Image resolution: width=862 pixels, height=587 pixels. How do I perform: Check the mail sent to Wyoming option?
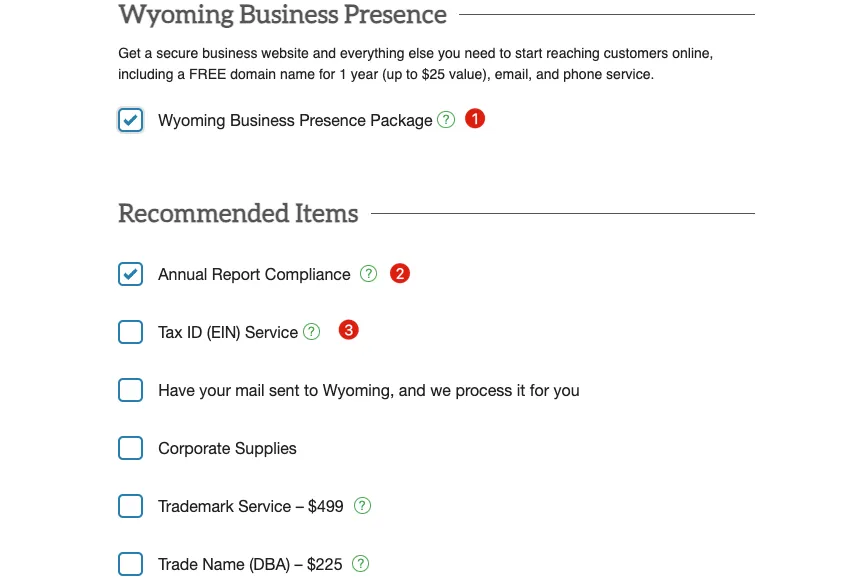pos(131,390)
